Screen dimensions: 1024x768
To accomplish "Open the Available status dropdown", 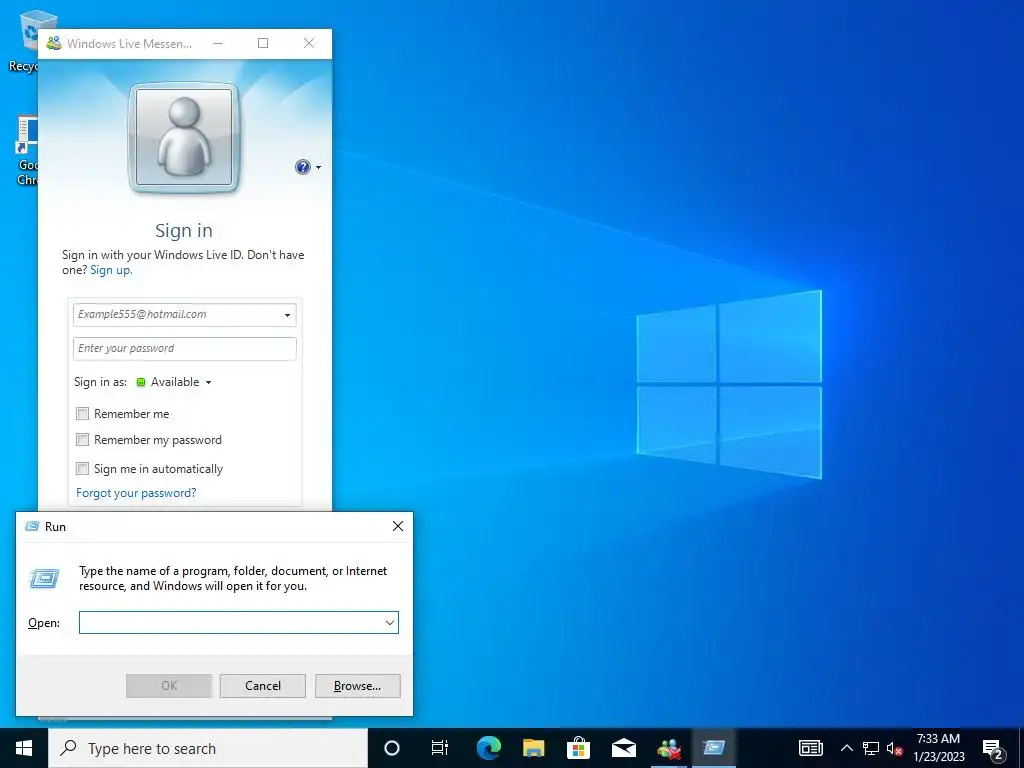I will click(x=181, y=382).
